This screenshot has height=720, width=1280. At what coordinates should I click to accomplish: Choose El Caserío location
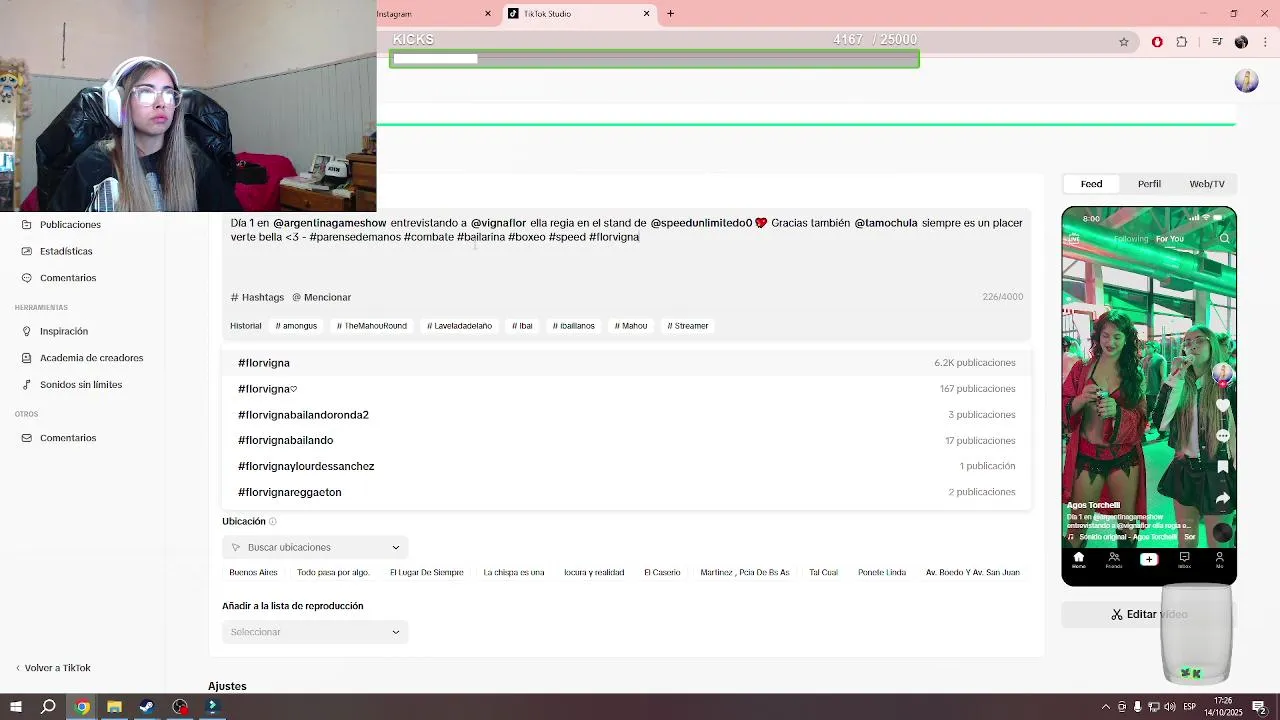click(662, 573)
